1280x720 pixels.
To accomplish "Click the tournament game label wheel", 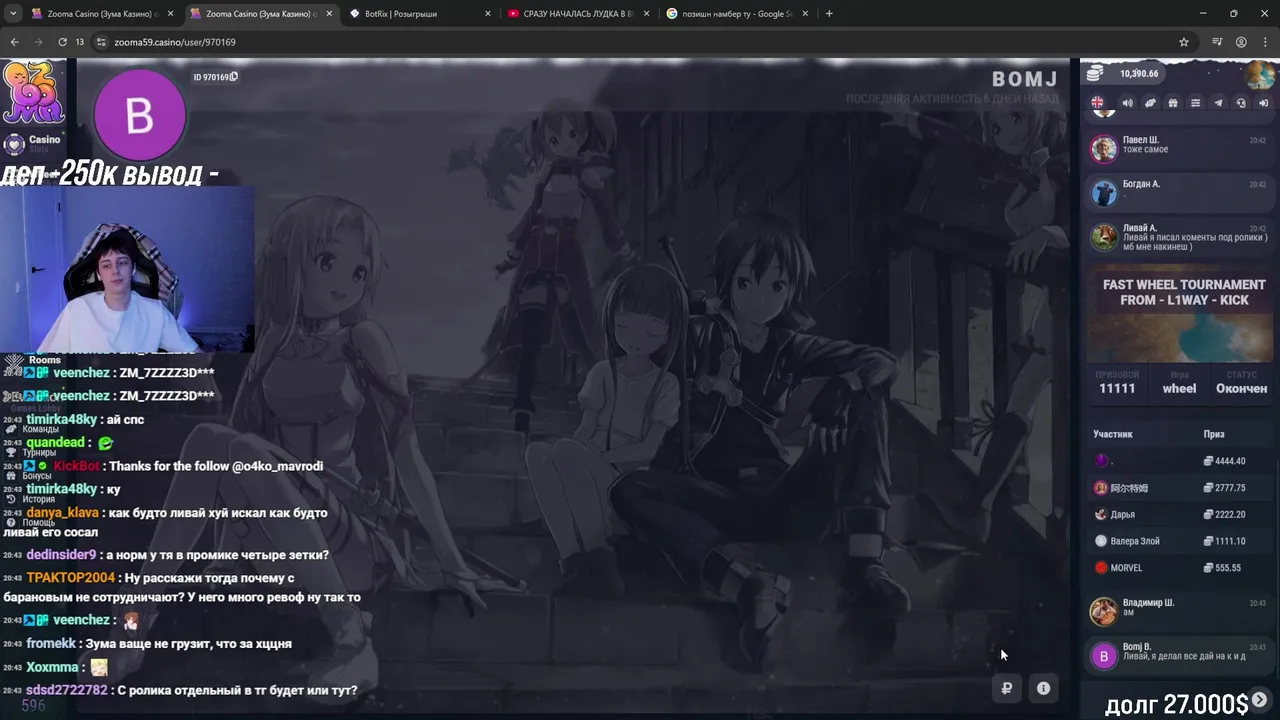I will [x=1179, y=389].
